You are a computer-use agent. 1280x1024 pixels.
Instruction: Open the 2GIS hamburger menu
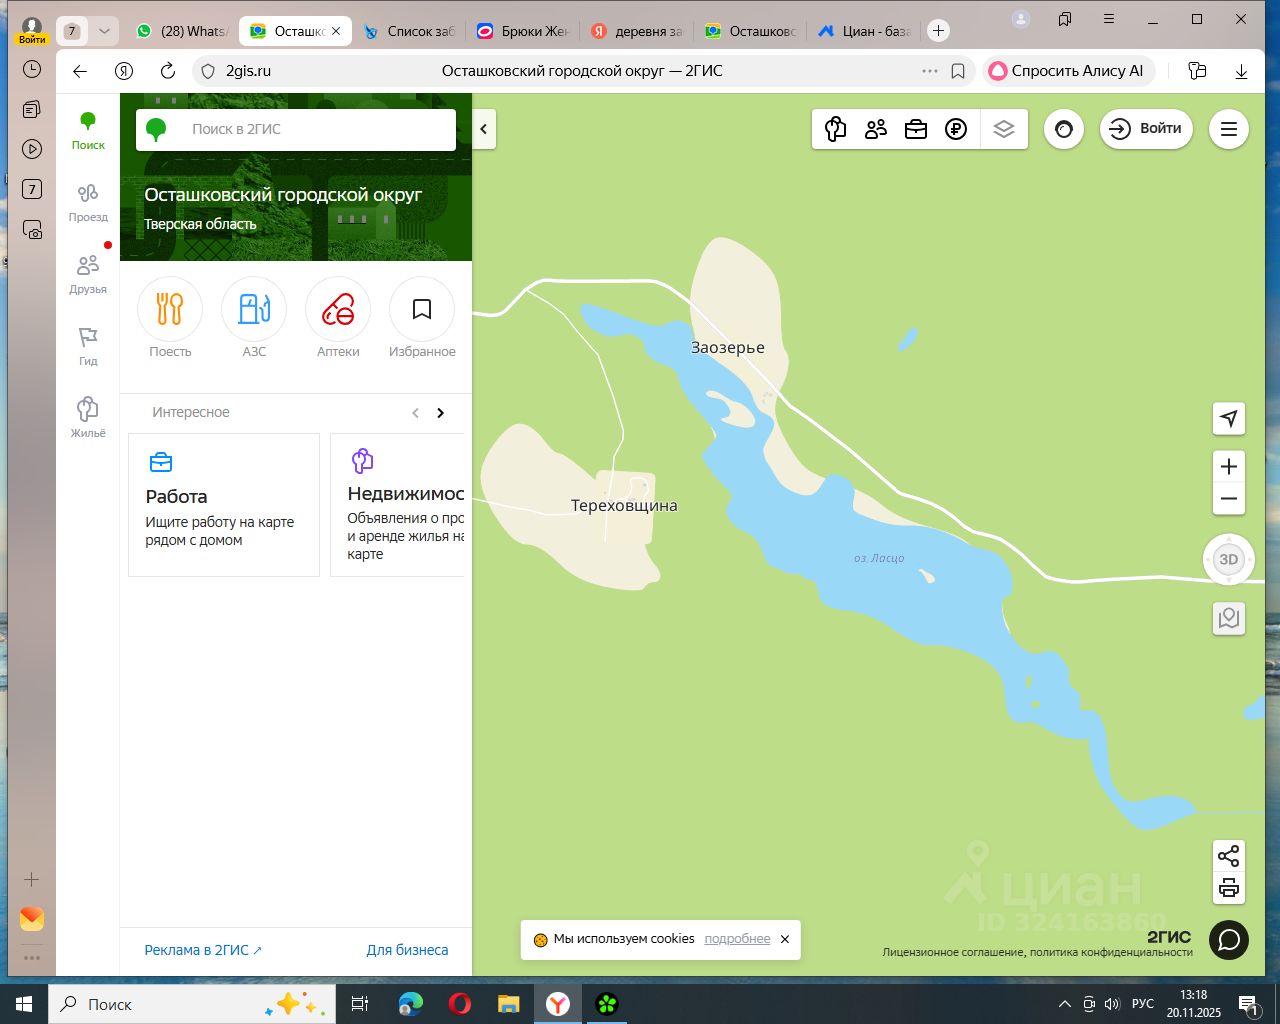(1229, 129)
